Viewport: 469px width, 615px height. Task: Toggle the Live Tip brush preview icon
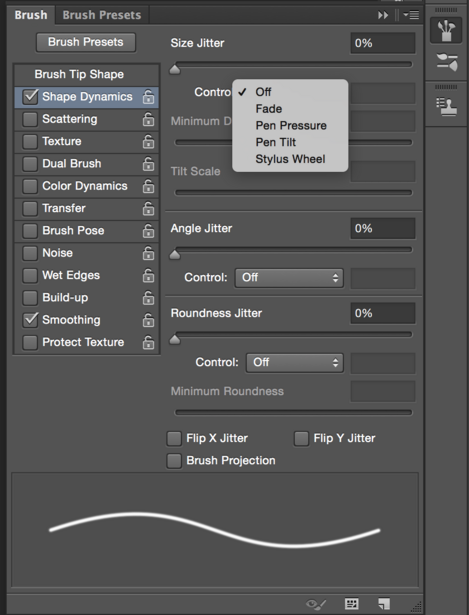[316, 604]
